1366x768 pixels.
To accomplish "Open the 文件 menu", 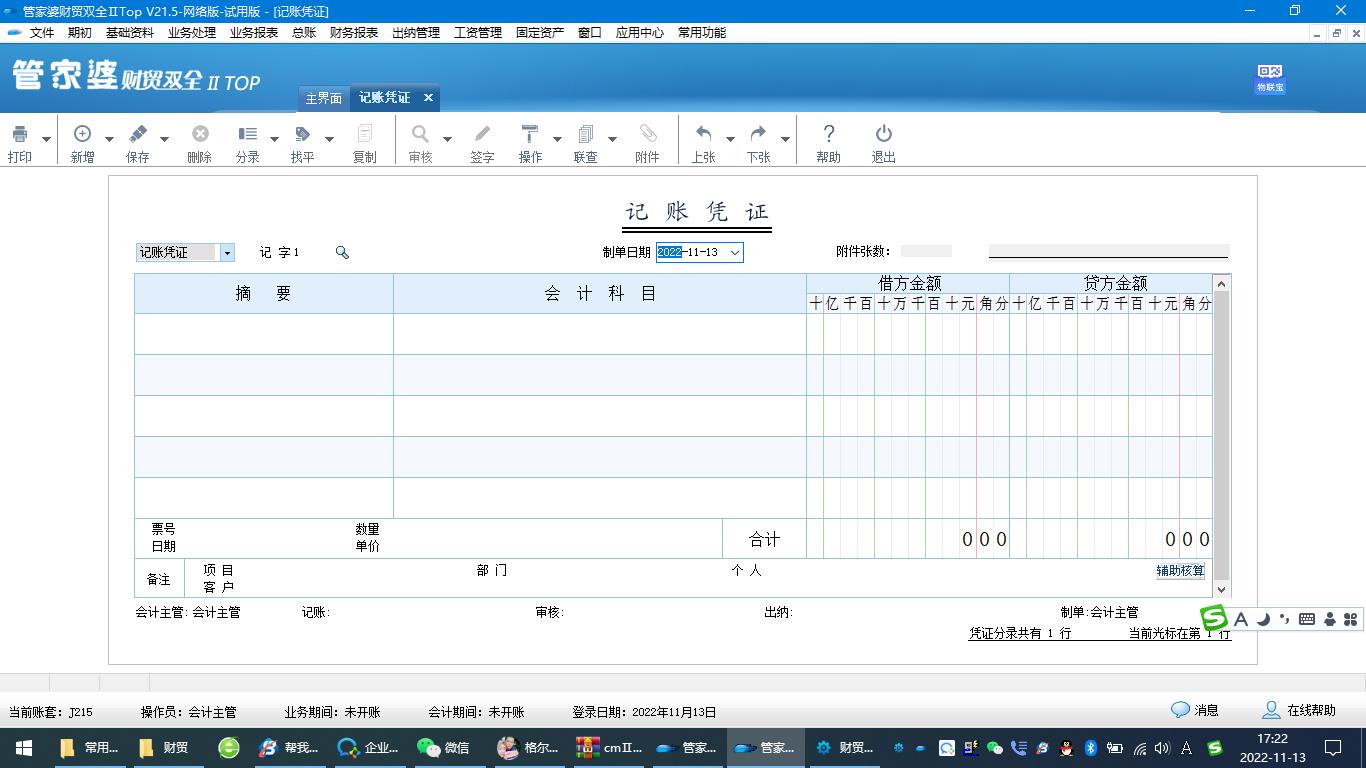I will tap(42, 33).
